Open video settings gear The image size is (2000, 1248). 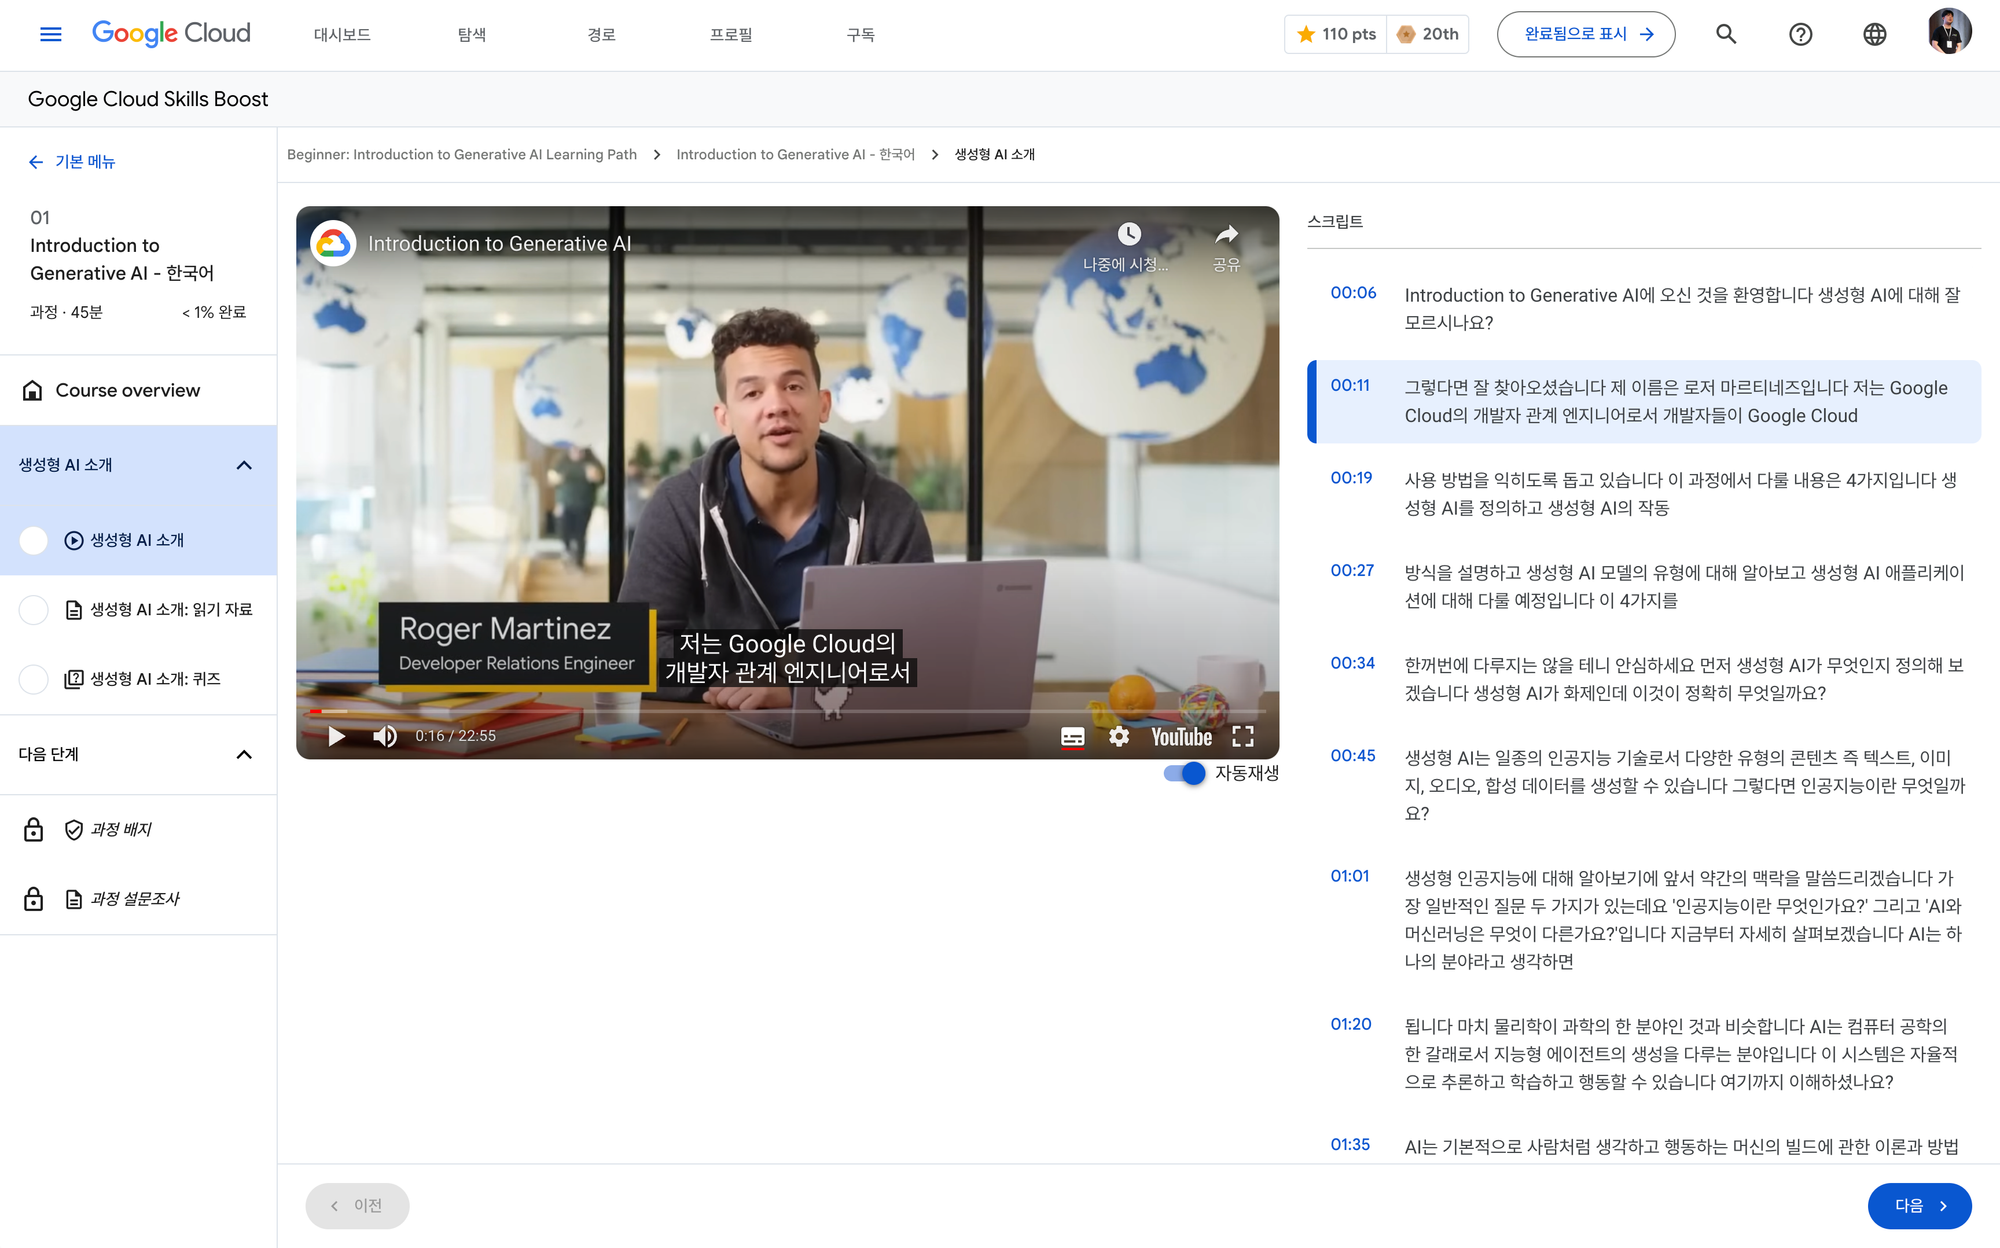[1119, 736]
